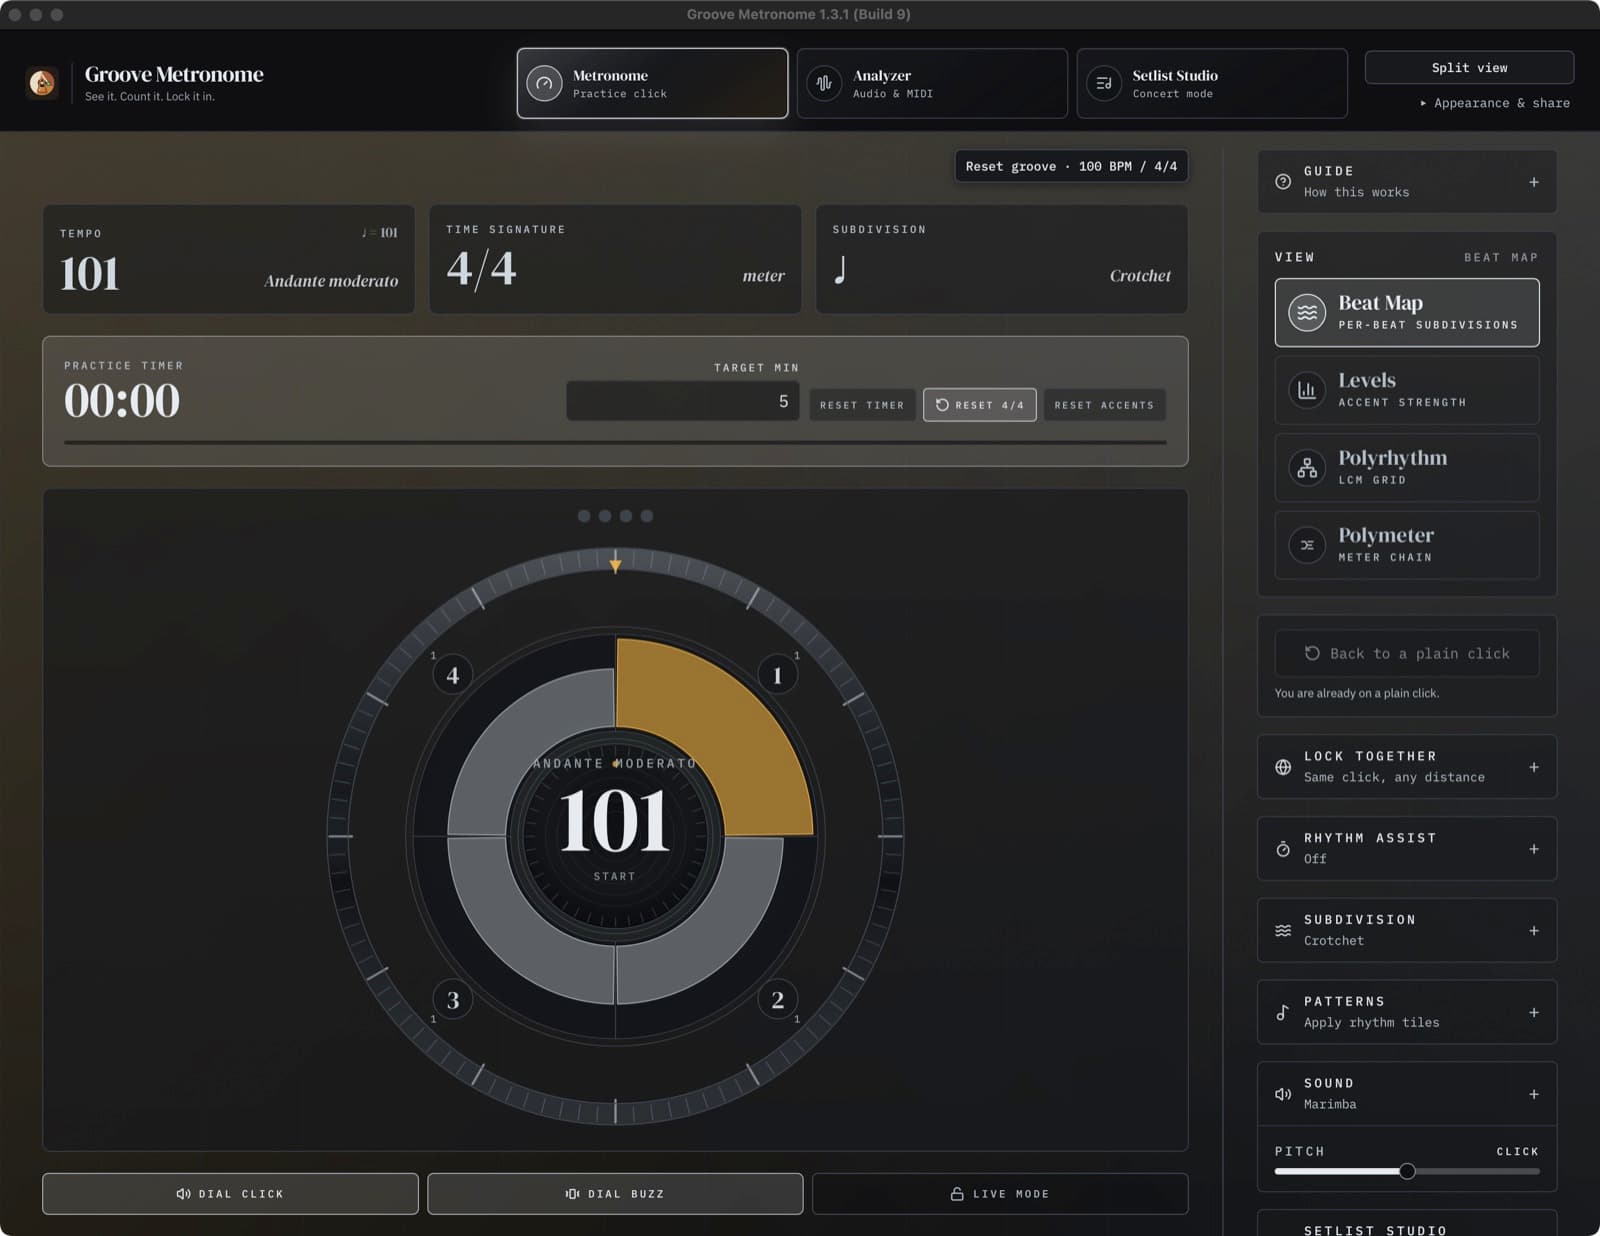This screenshot has width=1600, height=1236.
Task: Open the Tempo 101 card
Action: pos(229,260)
